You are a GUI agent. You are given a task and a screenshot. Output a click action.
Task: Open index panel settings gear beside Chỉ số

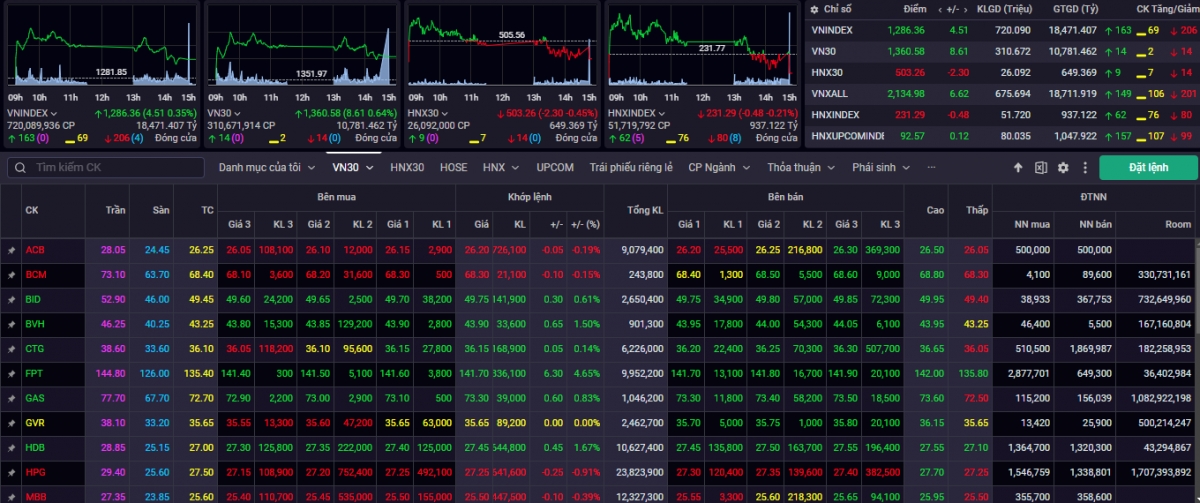coord(816,9)
